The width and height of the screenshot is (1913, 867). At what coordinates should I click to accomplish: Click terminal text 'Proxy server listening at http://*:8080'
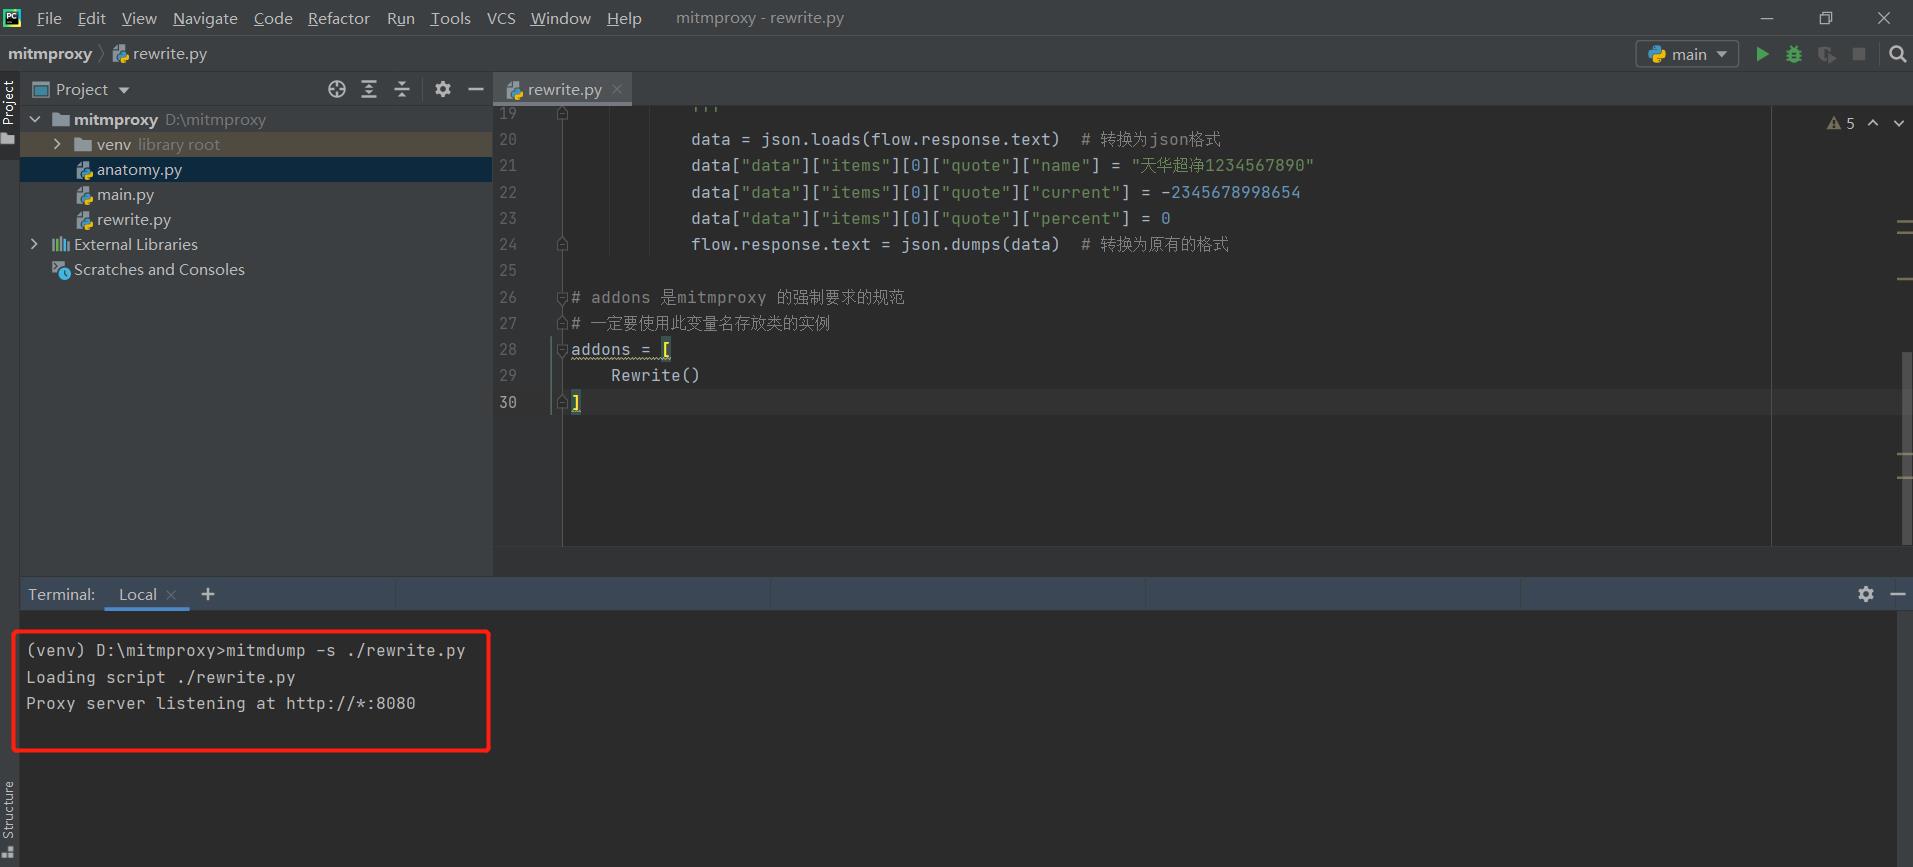click(x=221, y=703)
